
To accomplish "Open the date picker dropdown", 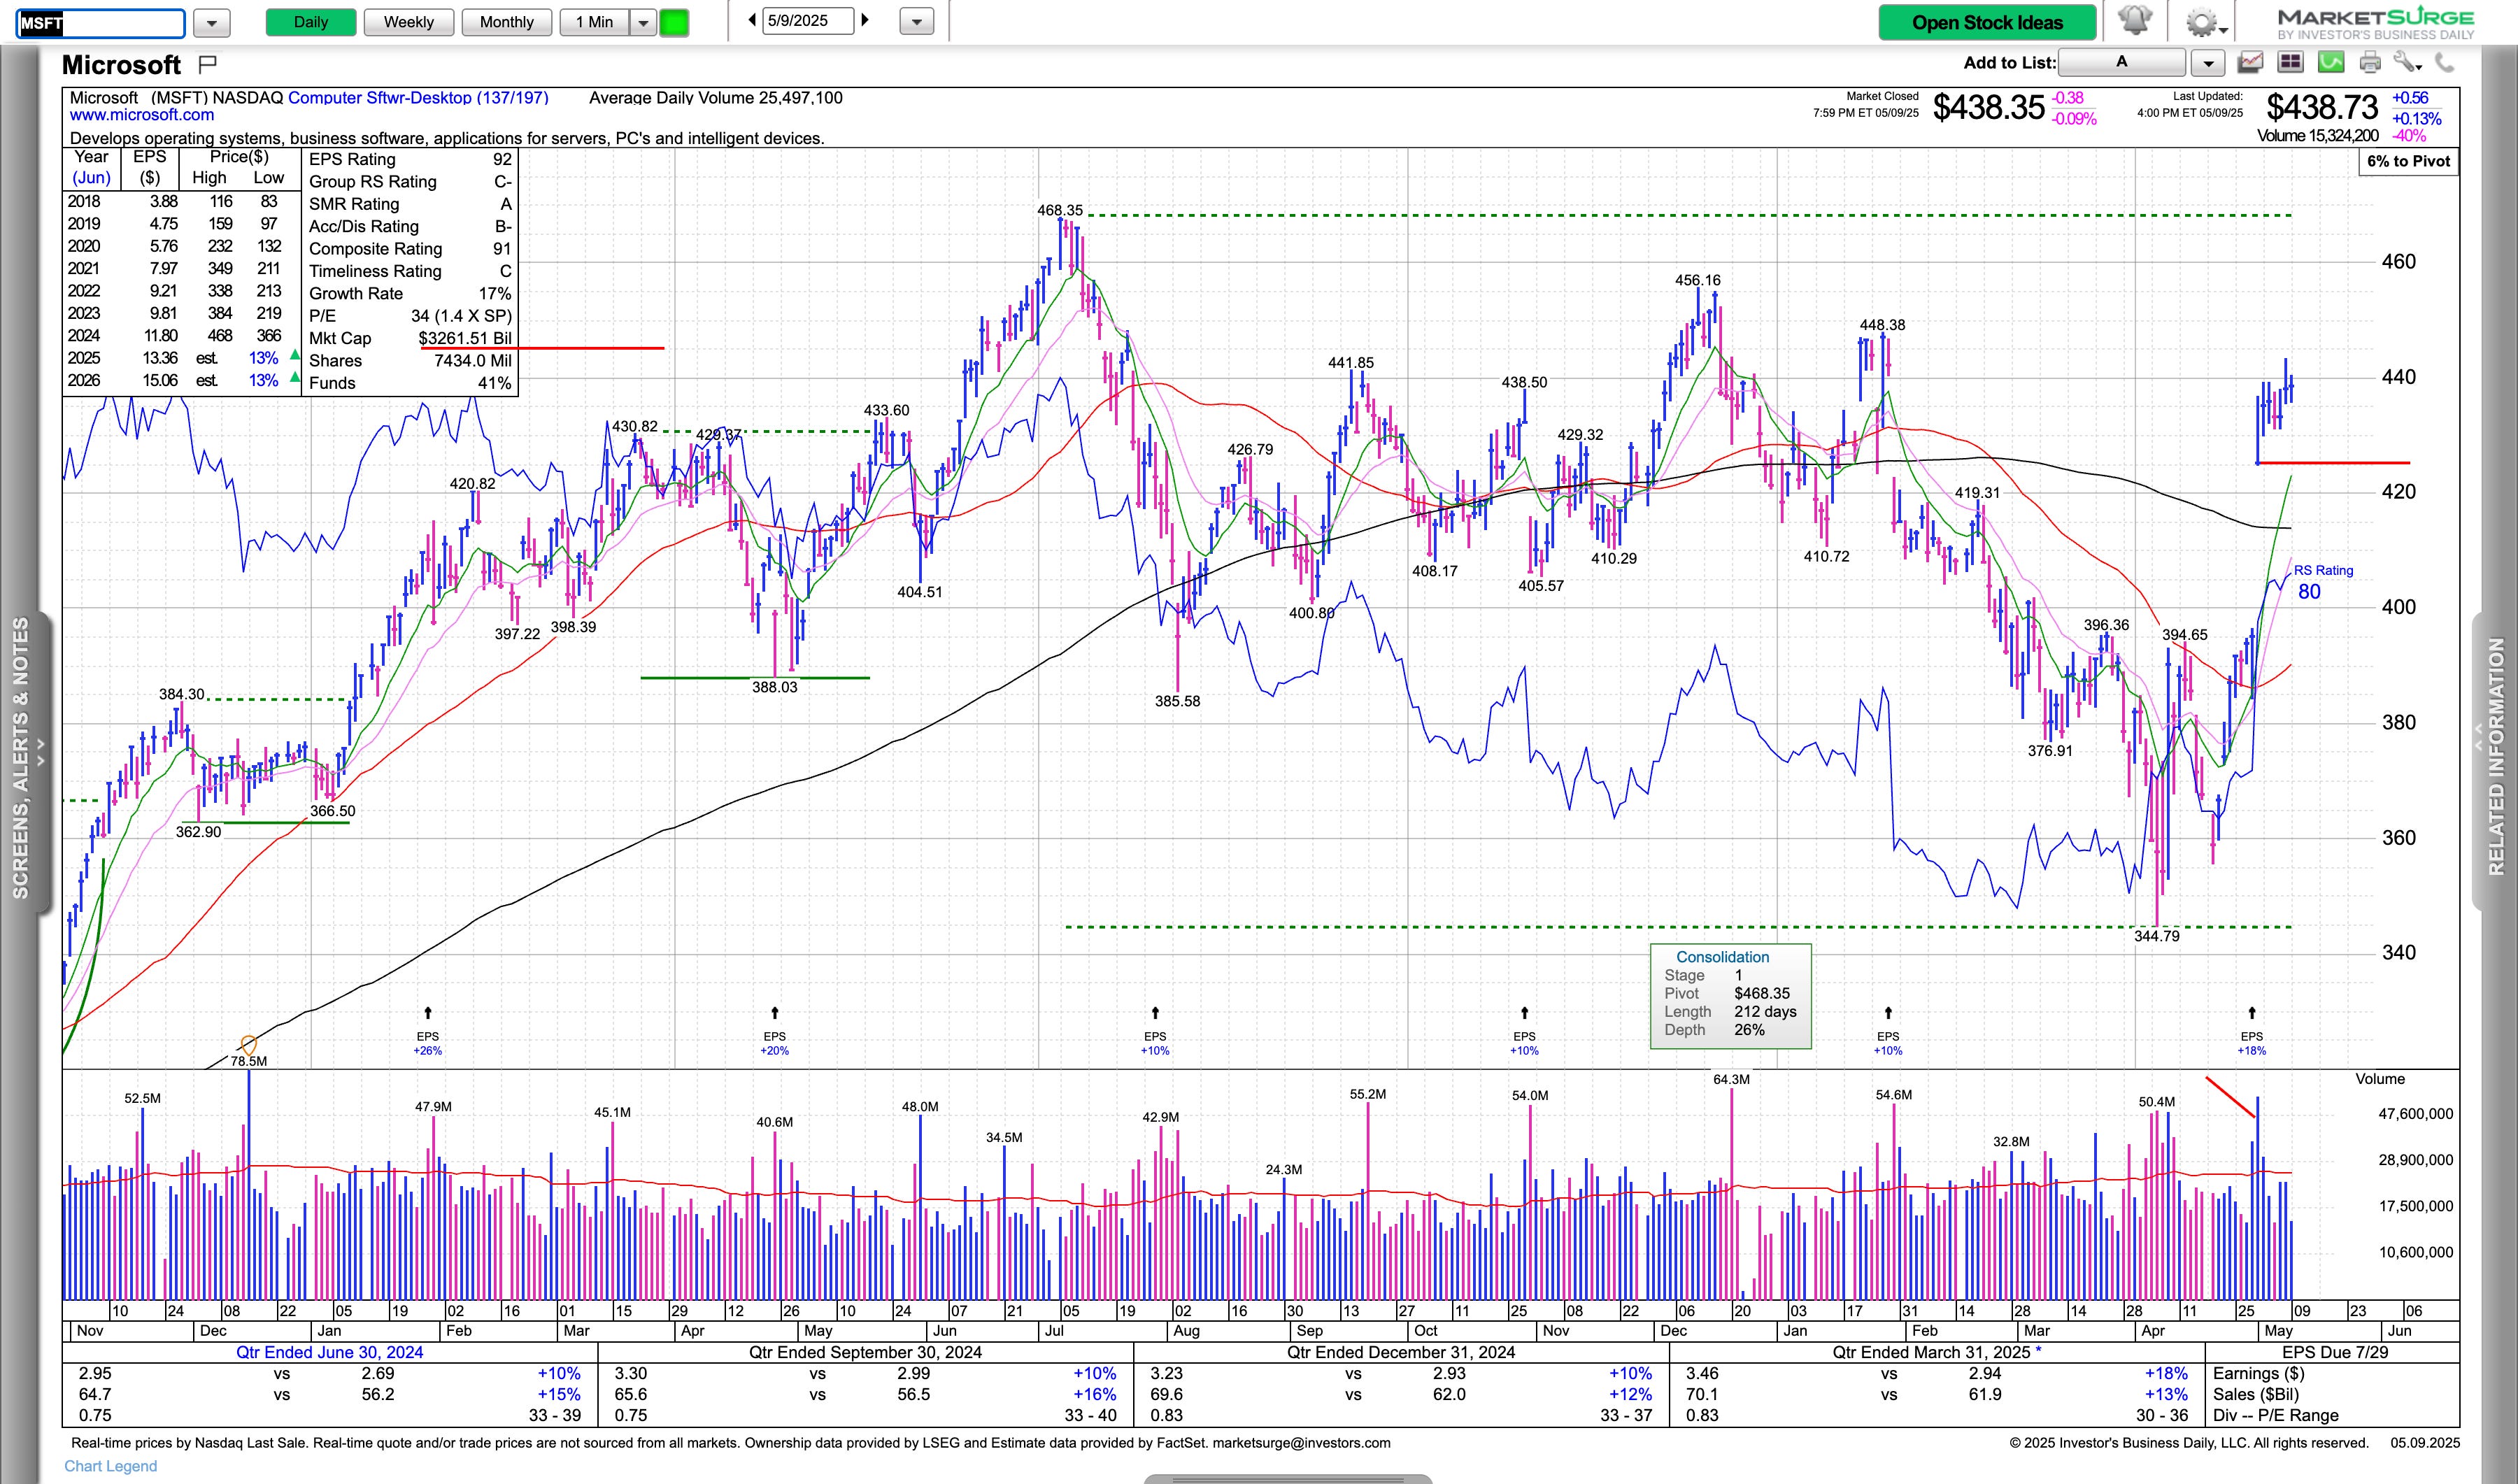I will click(916, 21).
